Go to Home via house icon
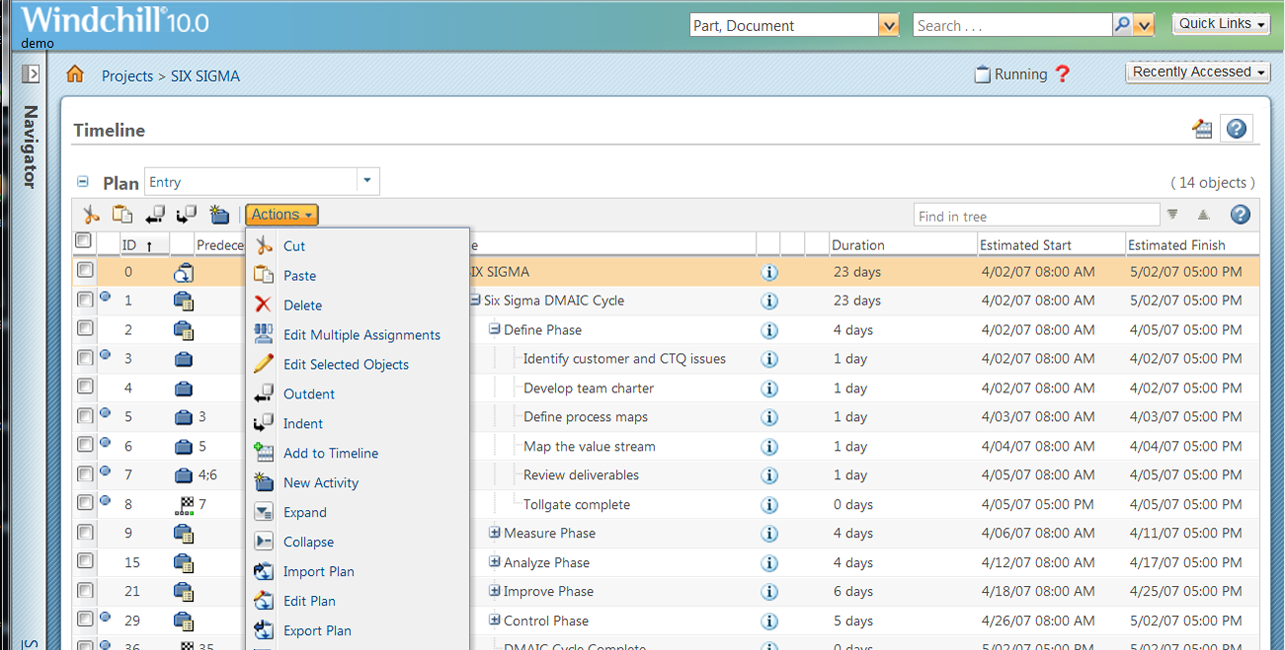The height and width of the screenshot is (650, 1285). coord(75,74)
